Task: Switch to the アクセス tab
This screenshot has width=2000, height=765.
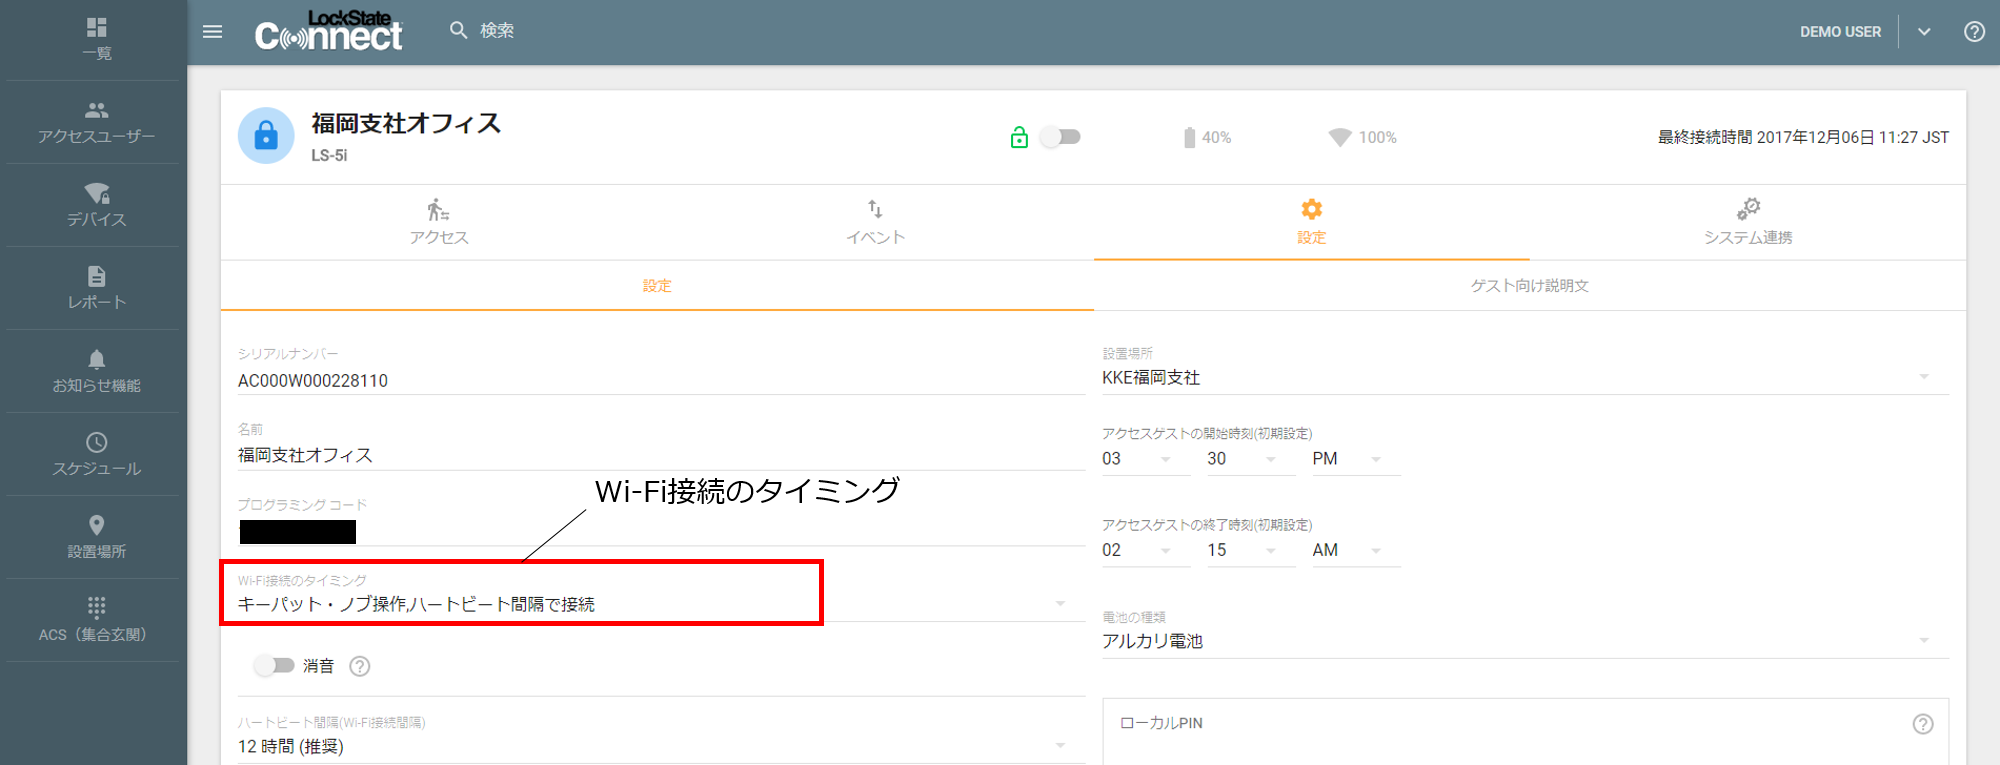Action: coord(439,222)
